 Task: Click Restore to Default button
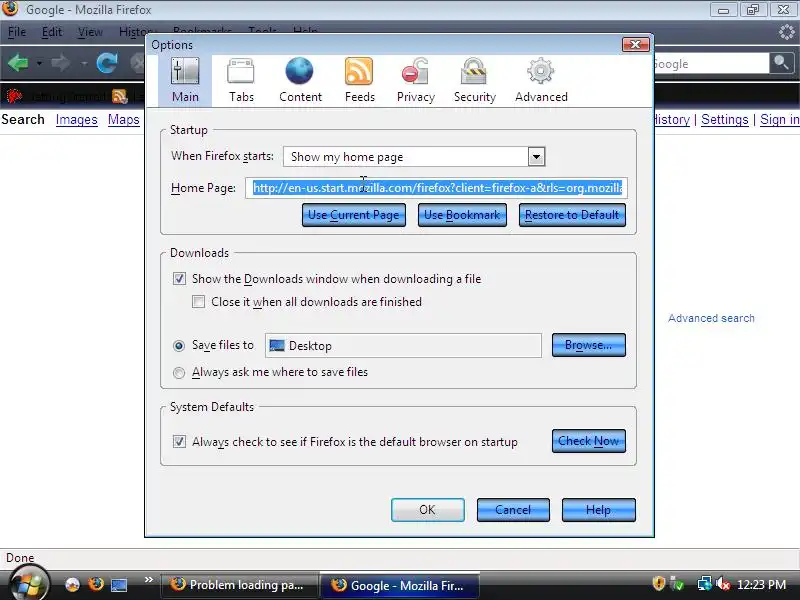click(x=572, y=215)
